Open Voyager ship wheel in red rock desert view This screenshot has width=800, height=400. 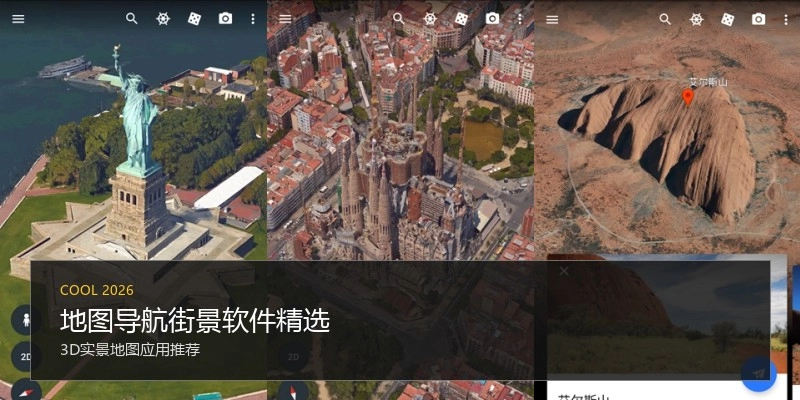pyautogui.click(x=696, y=19)
